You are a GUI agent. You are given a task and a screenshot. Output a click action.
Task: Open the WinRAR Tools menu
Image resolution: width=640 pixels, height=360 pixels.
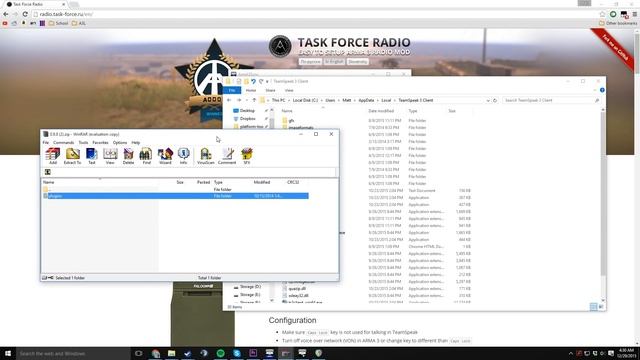coord(83,142)
